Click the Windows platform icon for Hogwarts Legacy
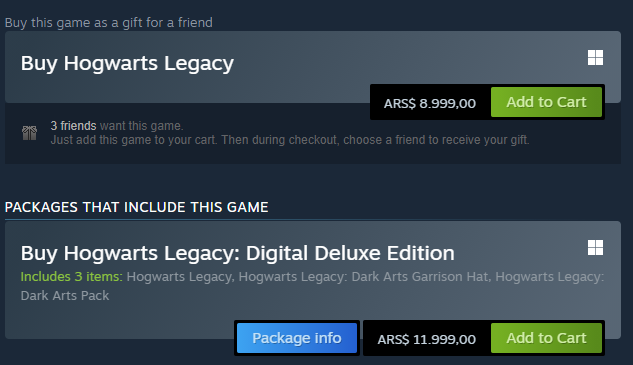633x365 pixels. tap(595, 57)
